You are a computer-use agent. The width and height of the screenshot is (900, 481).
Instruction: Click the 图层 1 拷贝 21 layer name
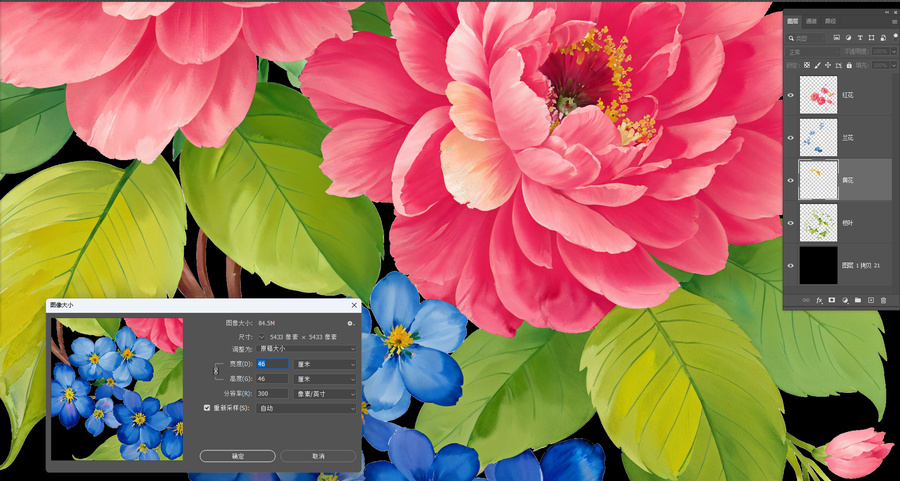[x=862, y=266]
